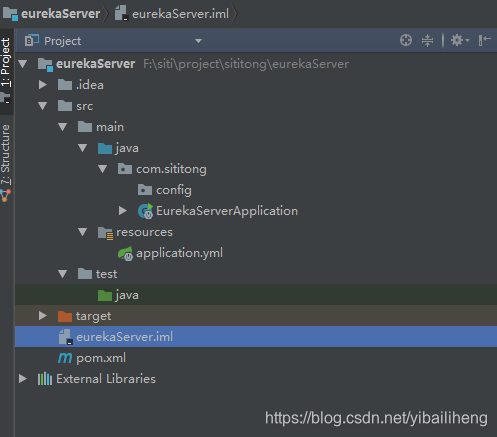
Task: Click the eurekaServer module folder icon in the breadcrumb
Action: (x=10, y=14)
